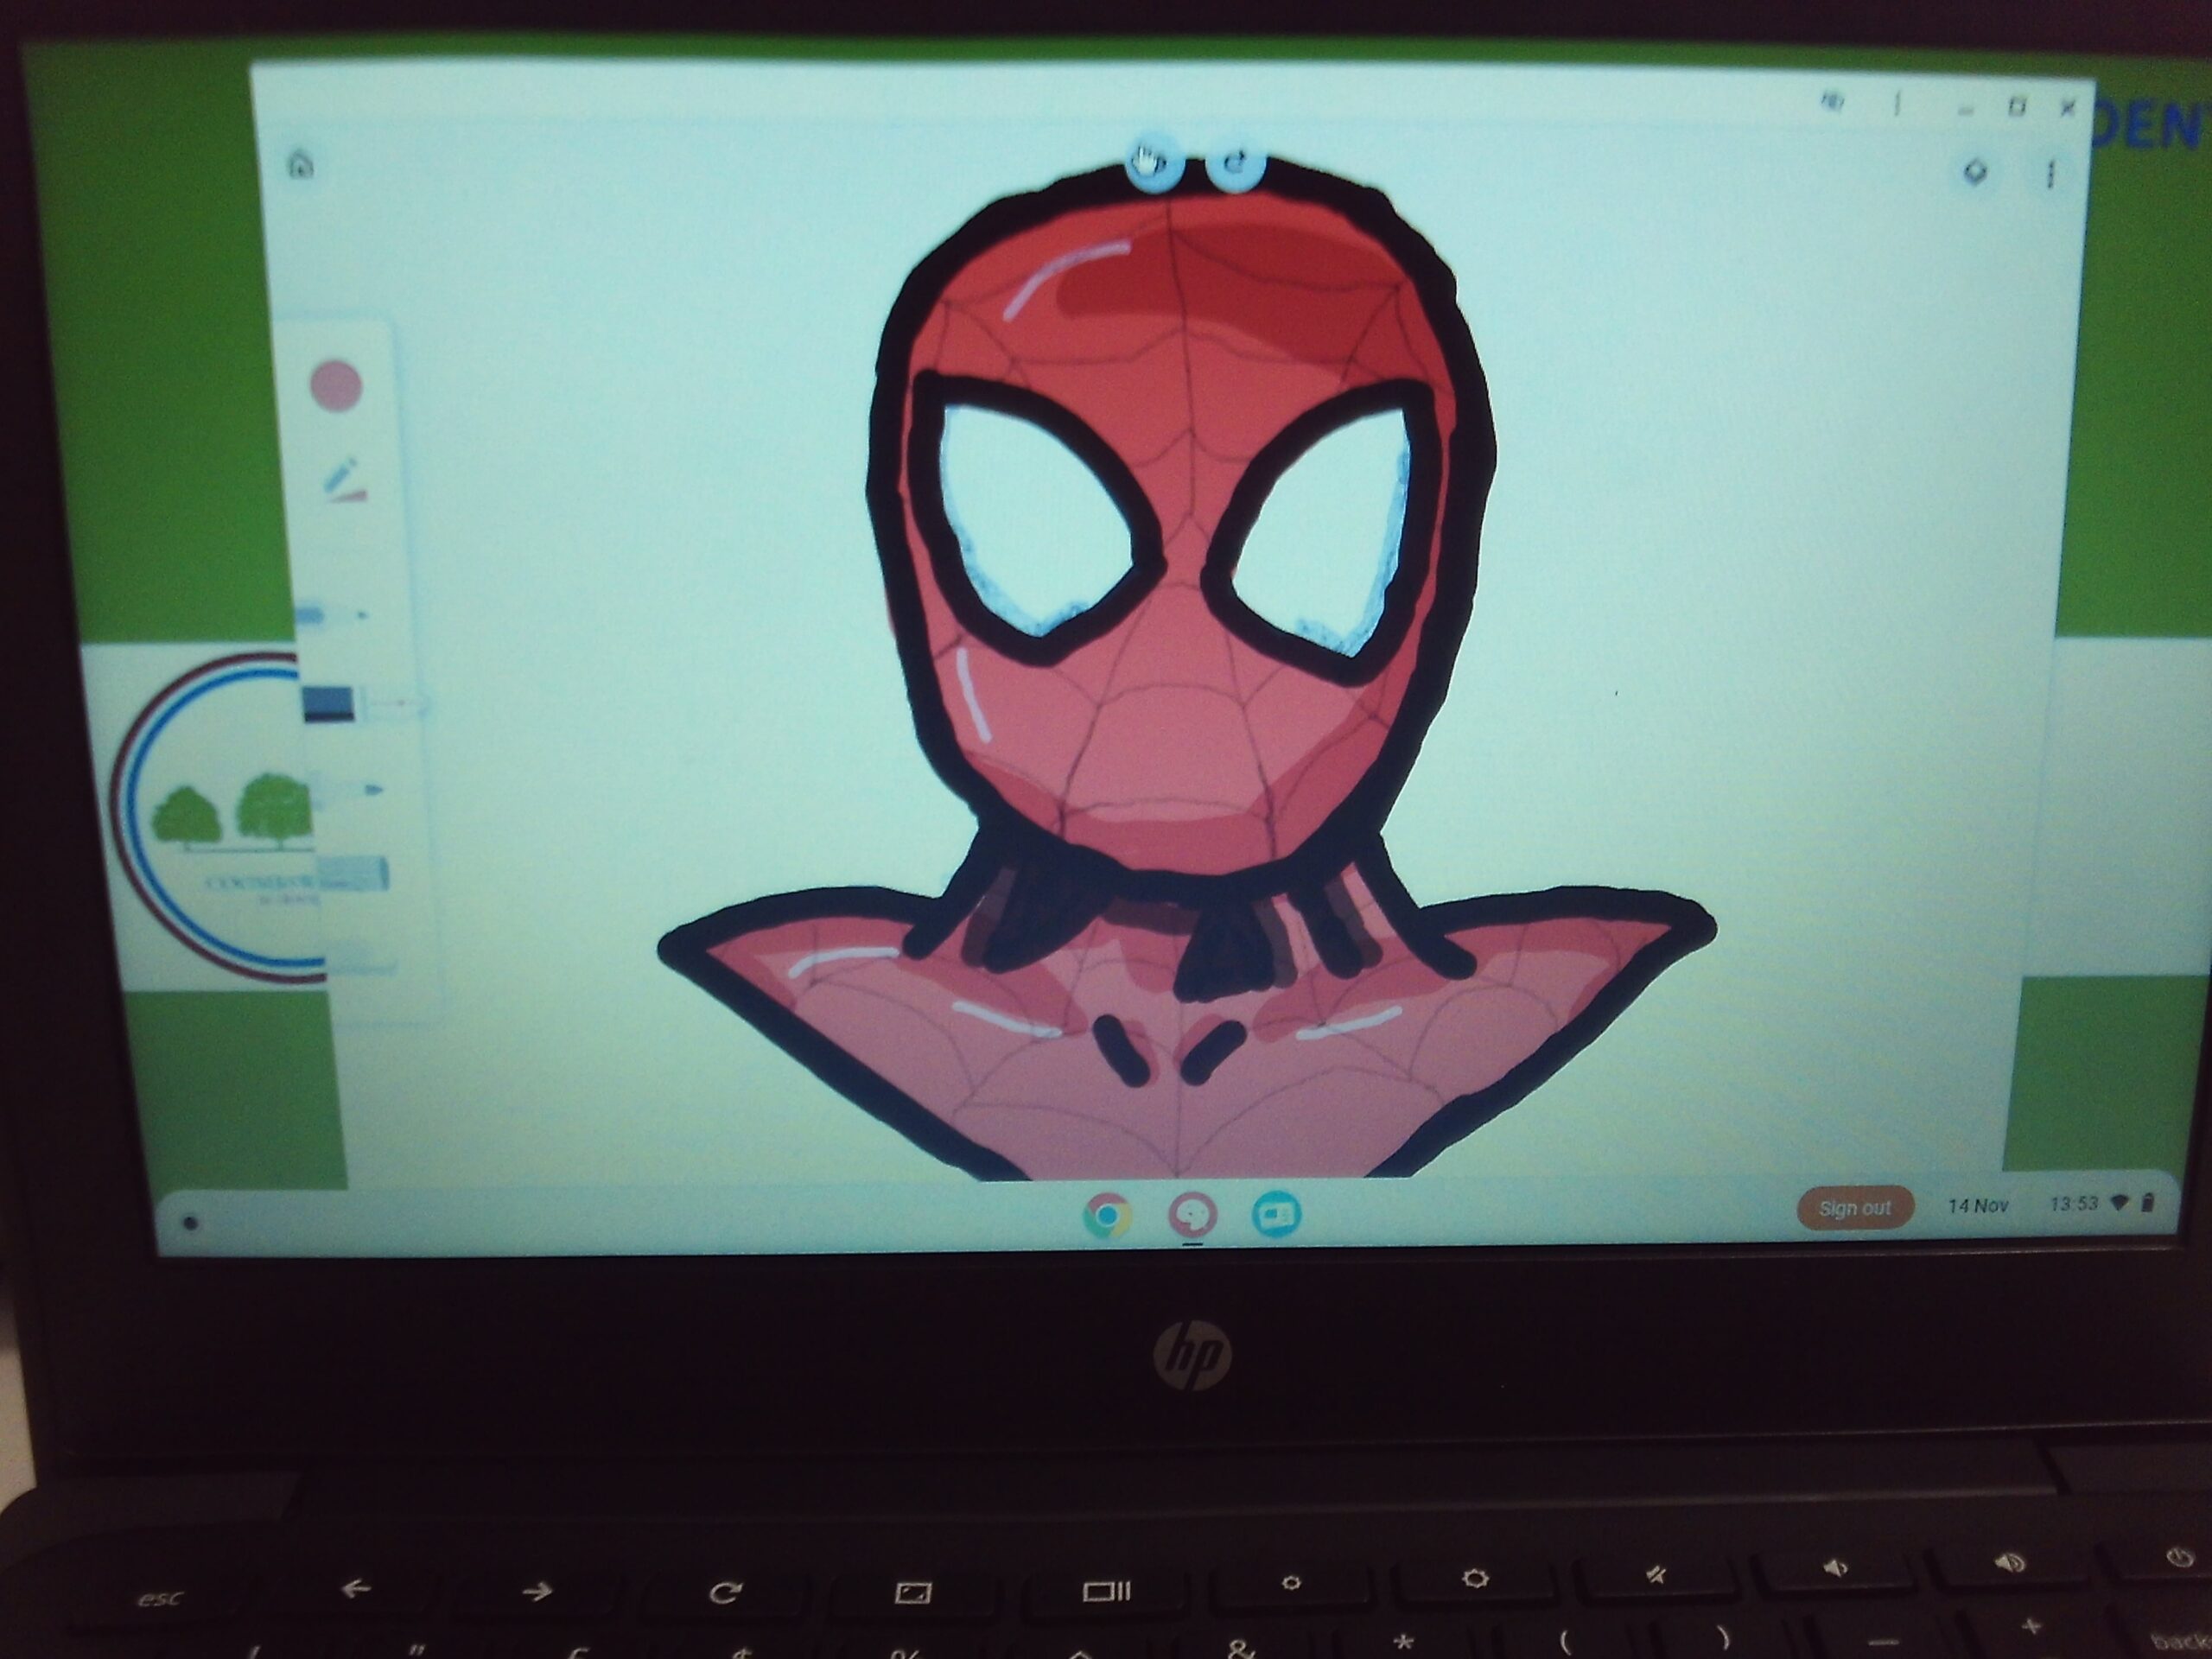Screen dimensions: 2212x1659
Task: Open the calendar from 14 Nov date
Action: point(1977,1205)
